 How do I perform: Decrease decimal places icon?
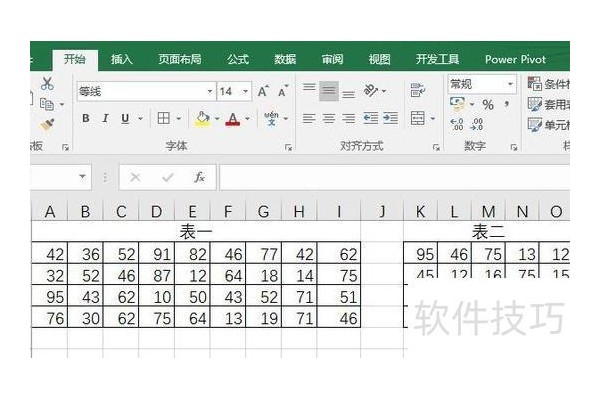(x=477, y=124)
